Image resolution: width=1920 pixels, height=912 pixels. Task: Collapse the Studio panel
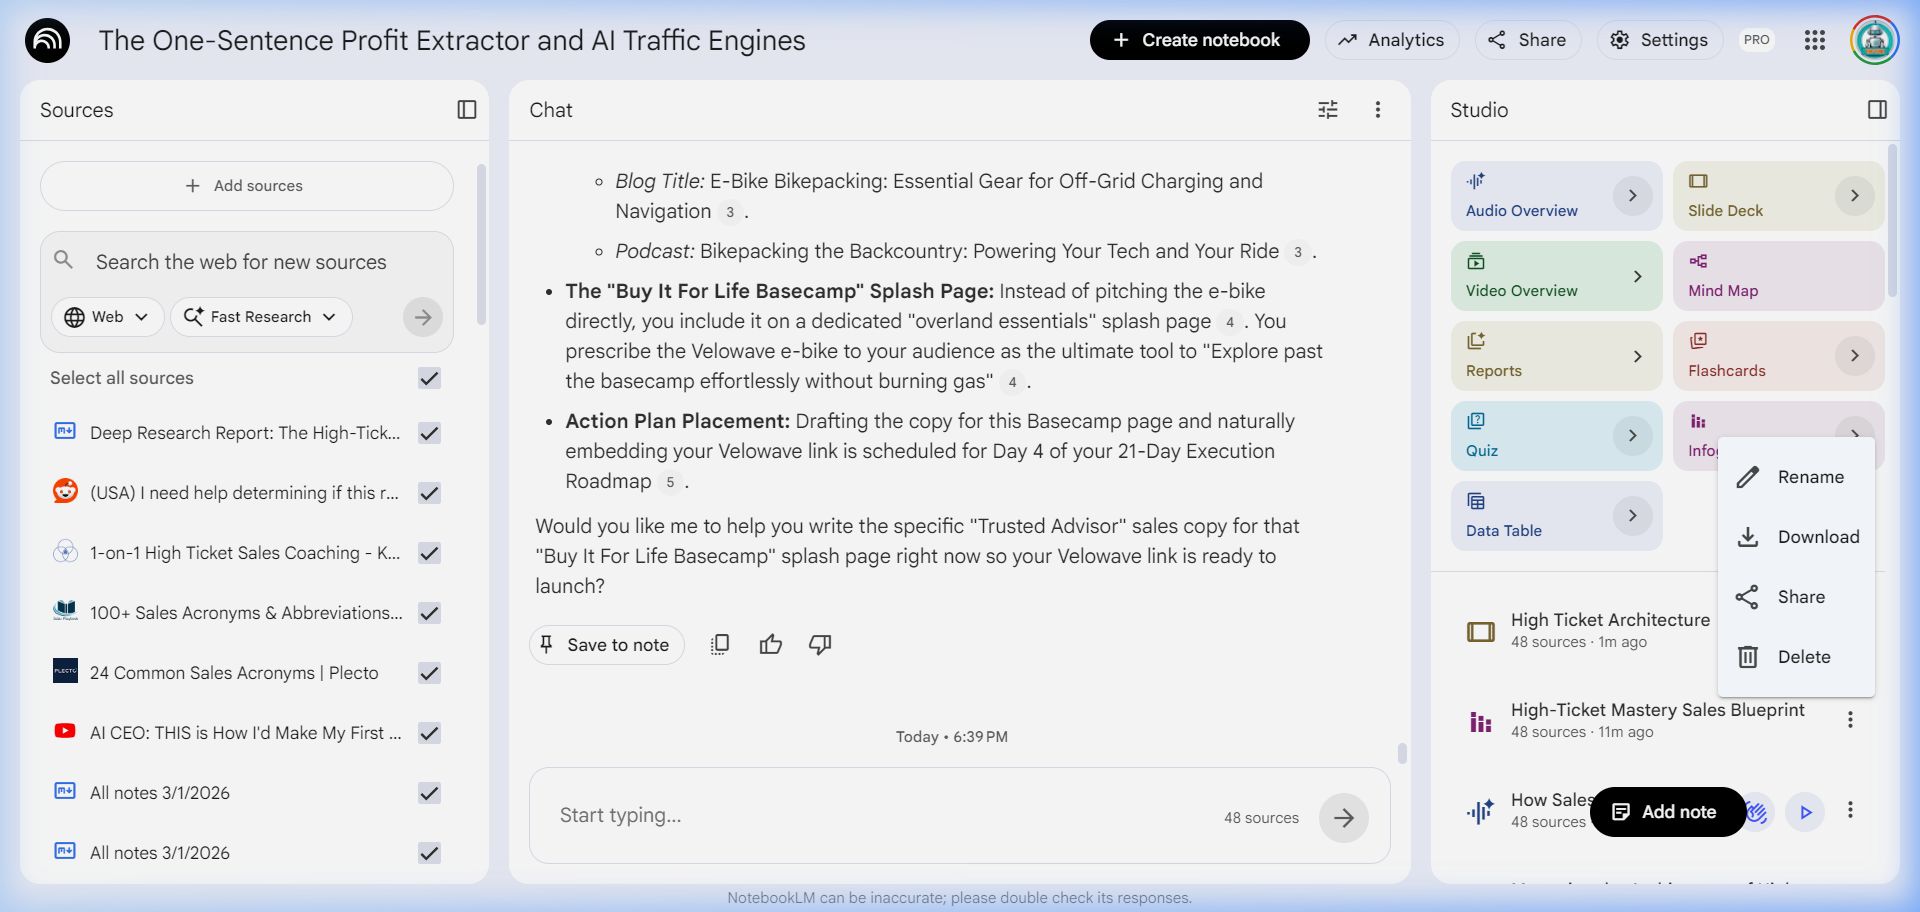click(1877, 110)
